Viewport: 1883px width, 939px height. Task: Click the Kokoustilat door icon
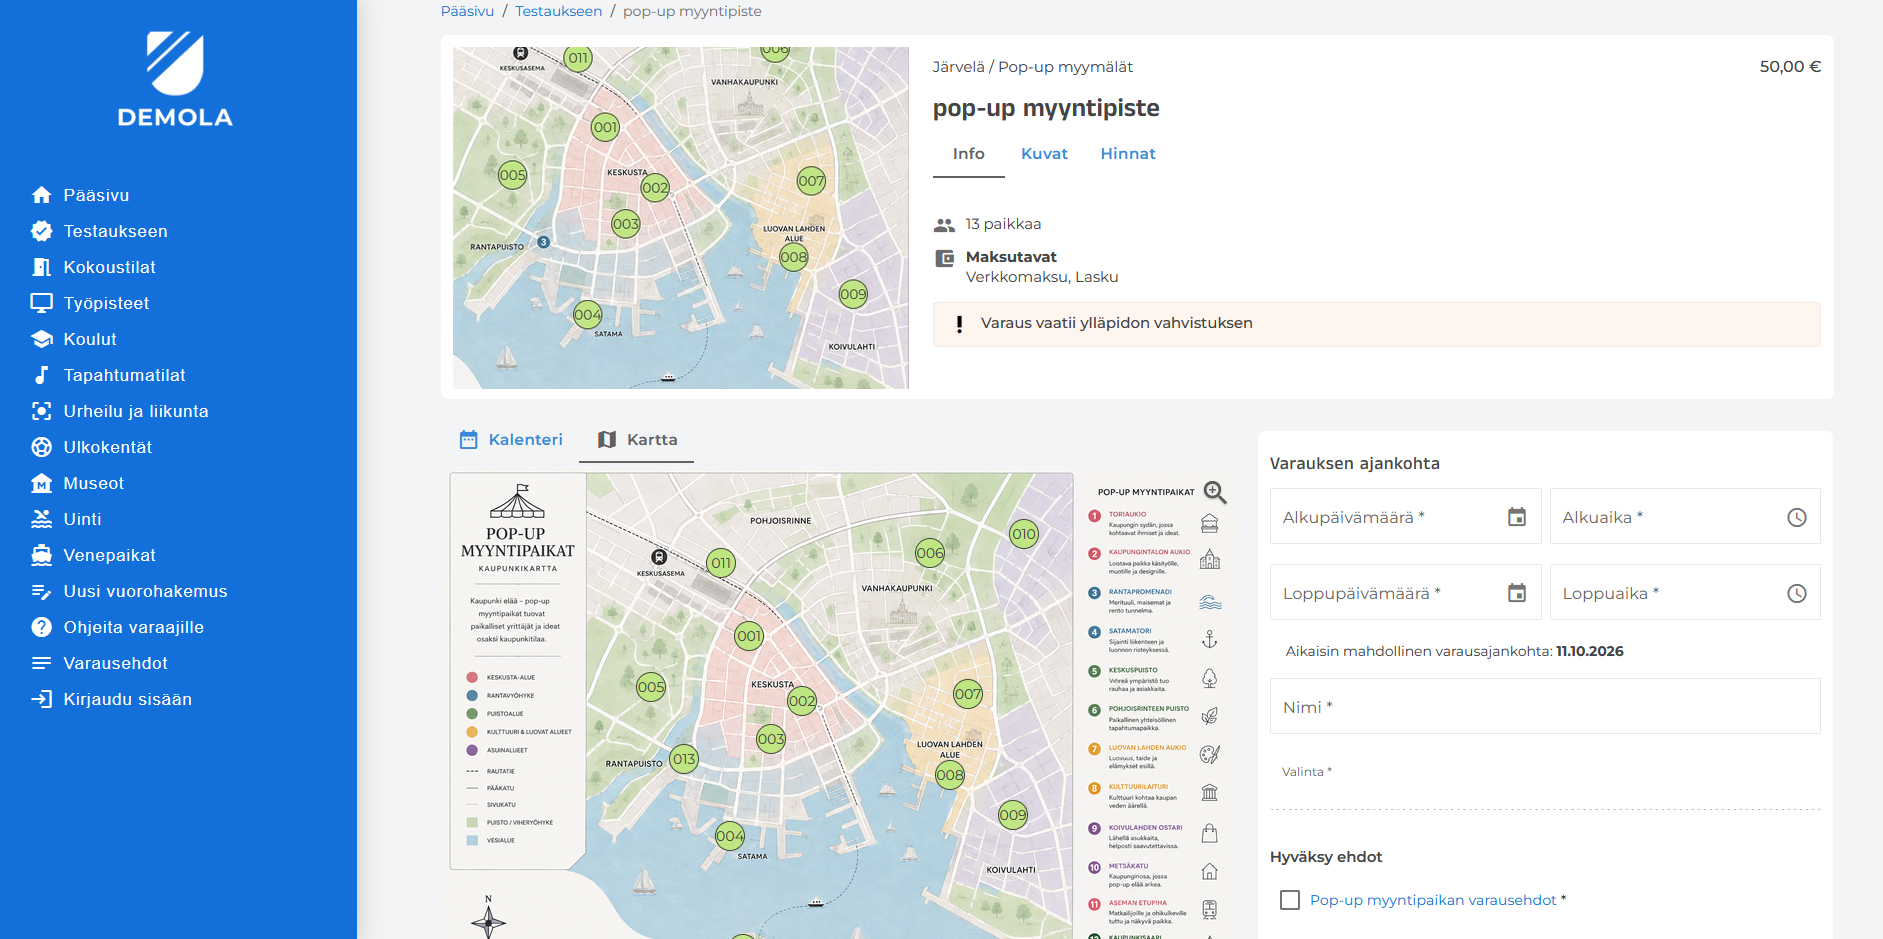pyautogui.click(x=41, y=267)
